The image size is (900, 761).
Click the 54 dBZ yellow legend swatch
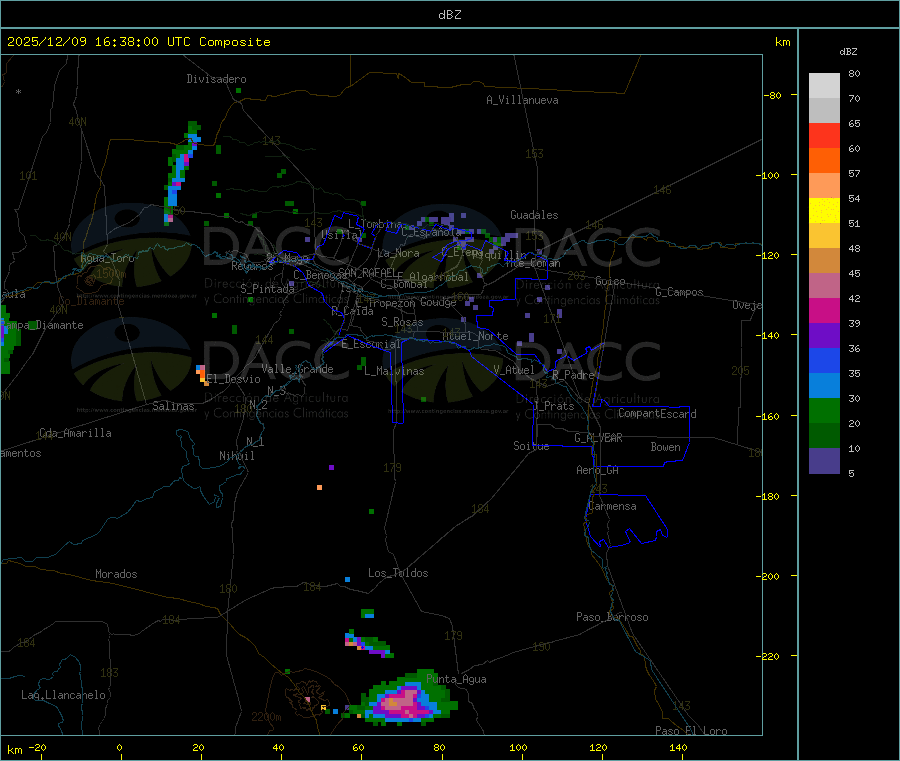point(824,211)
